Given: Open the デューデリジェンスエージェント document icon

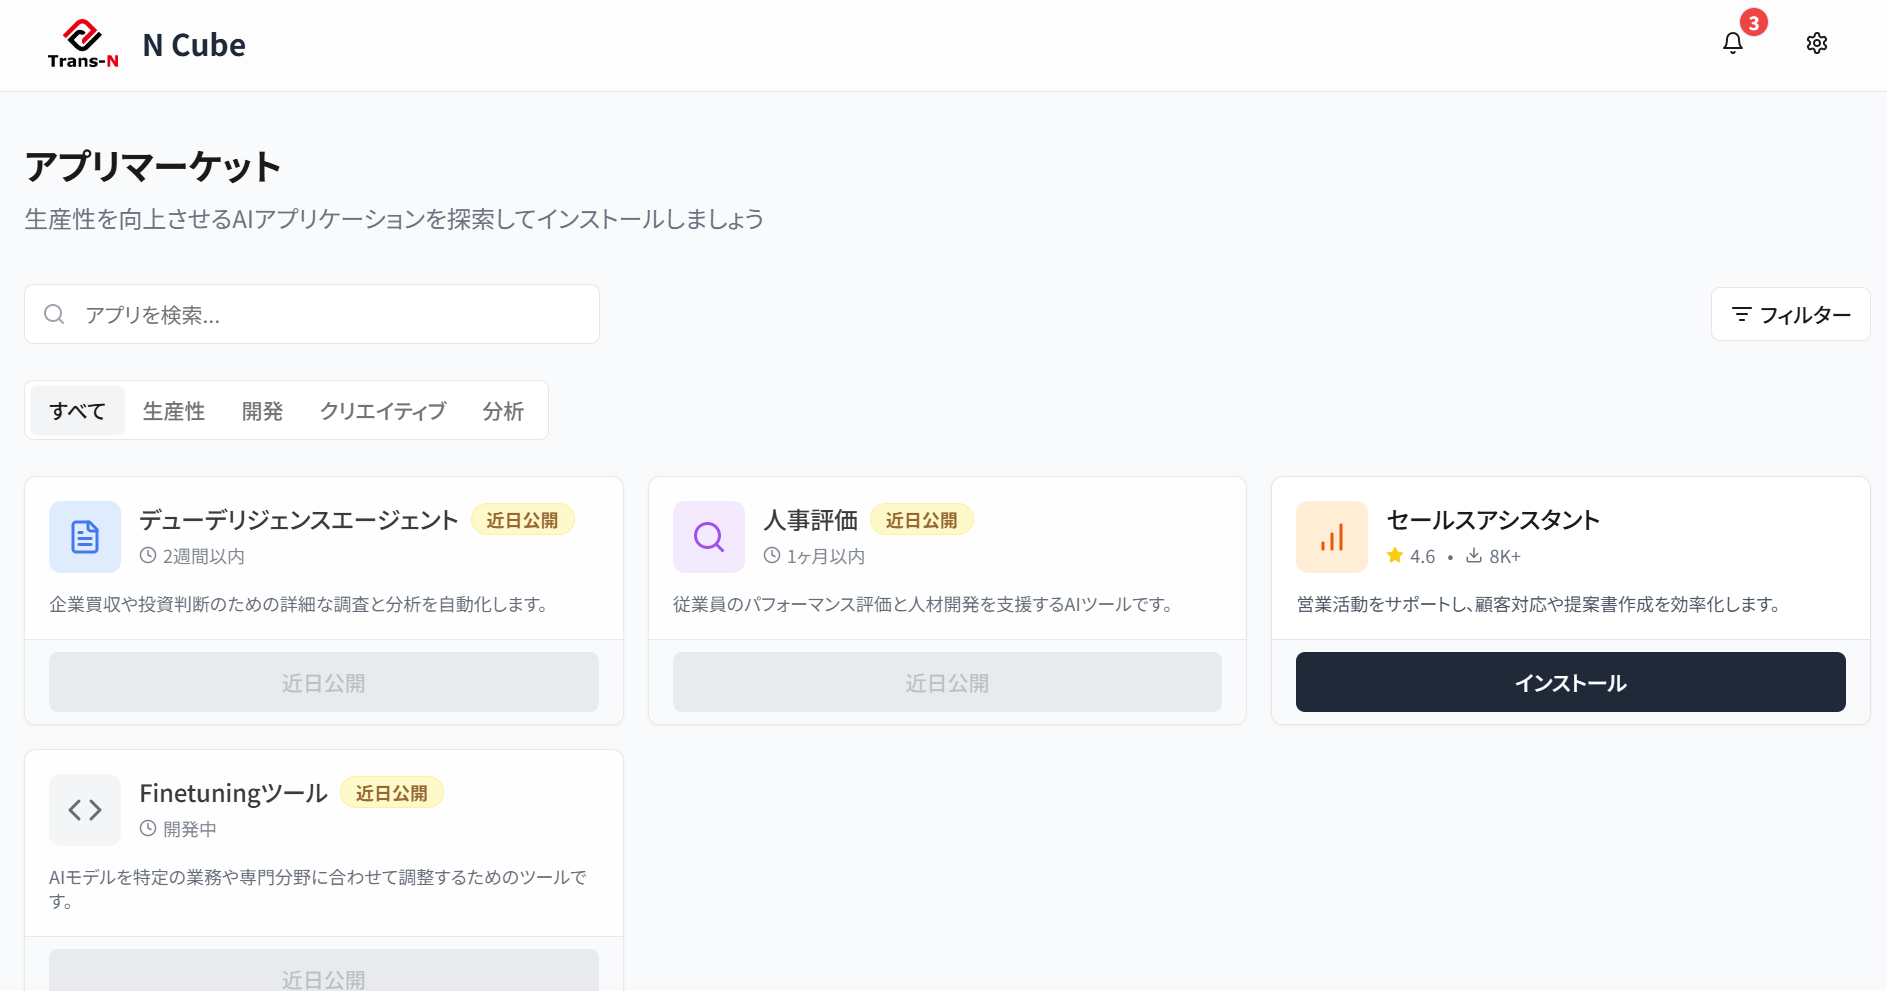Looking at the screenshot, I should point(84,537).
